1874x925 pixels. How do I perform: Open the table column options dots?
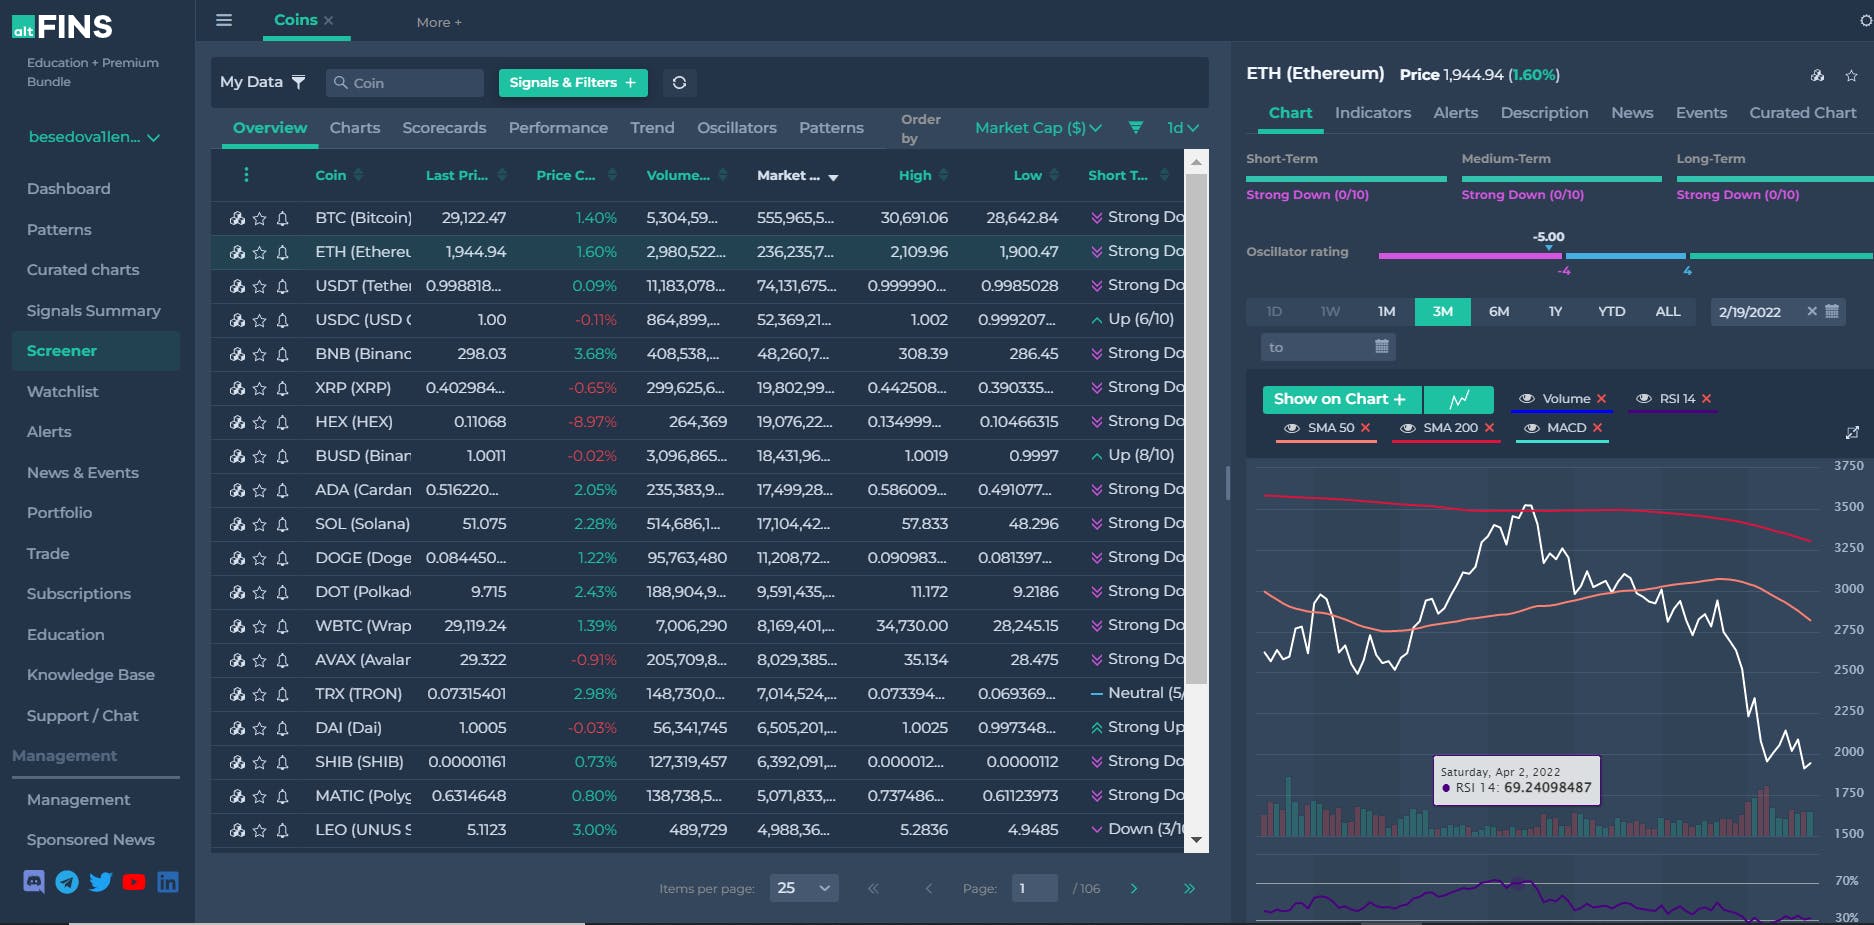click(x=246, y=175)
